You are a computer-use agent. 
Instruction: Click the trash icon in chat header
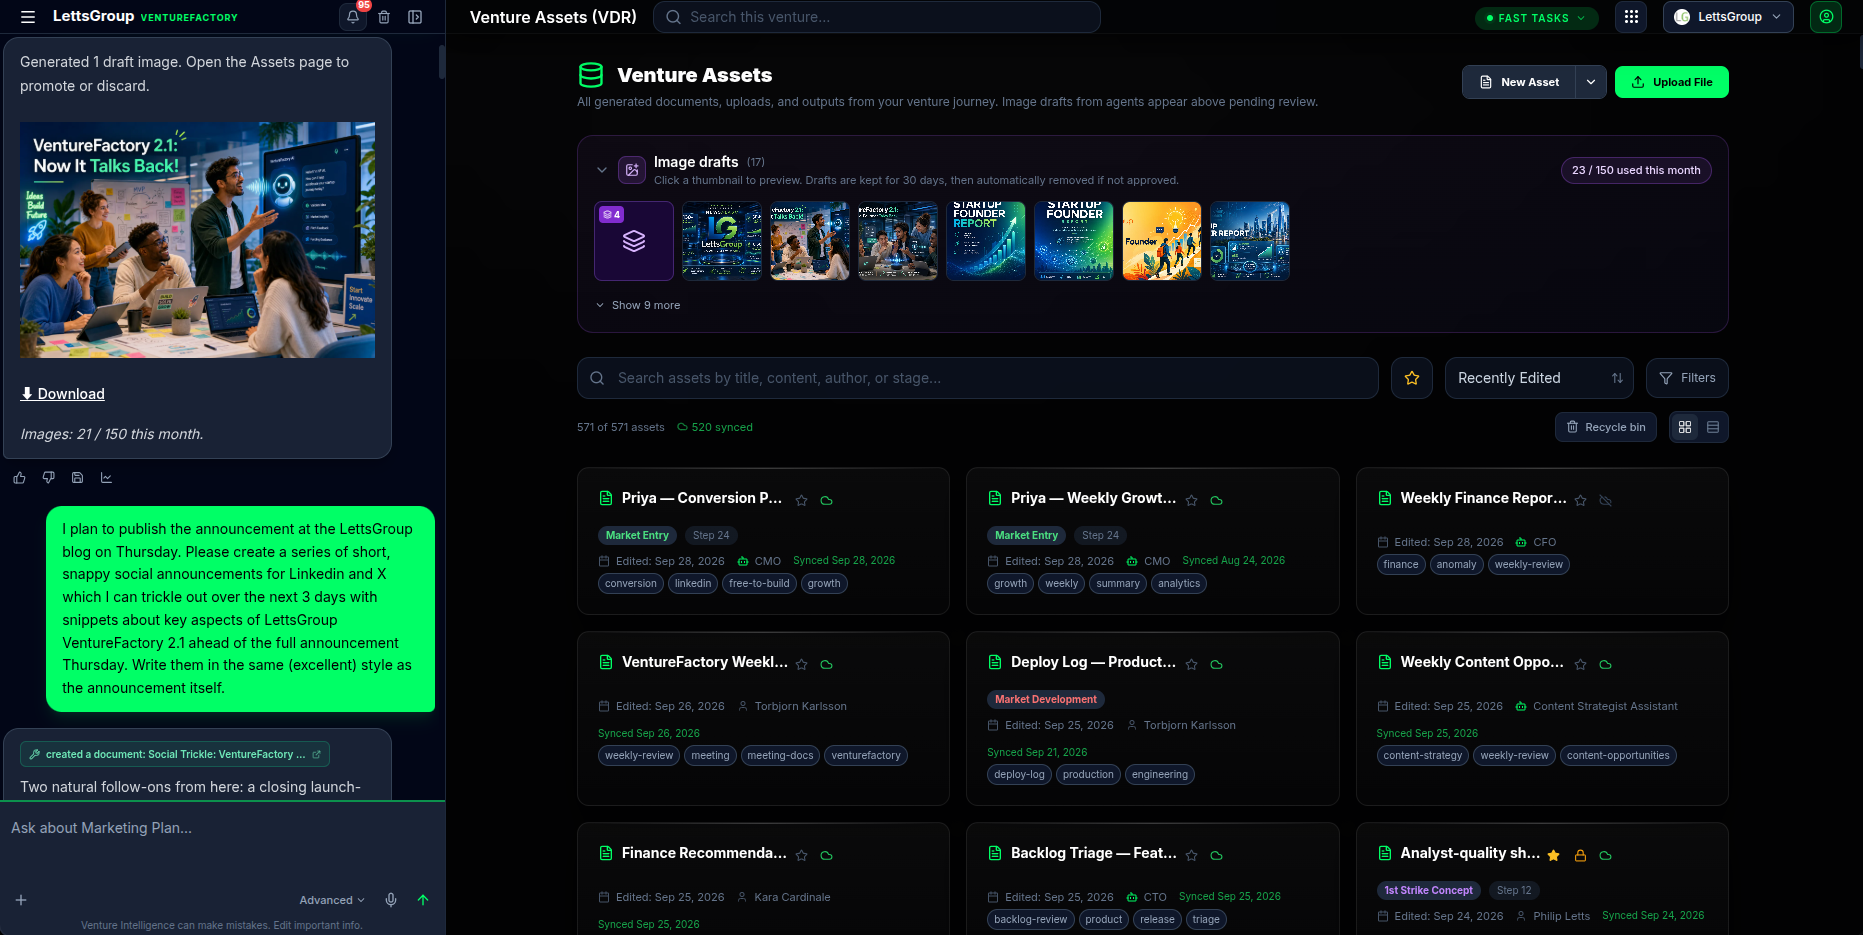pos(384,17)
